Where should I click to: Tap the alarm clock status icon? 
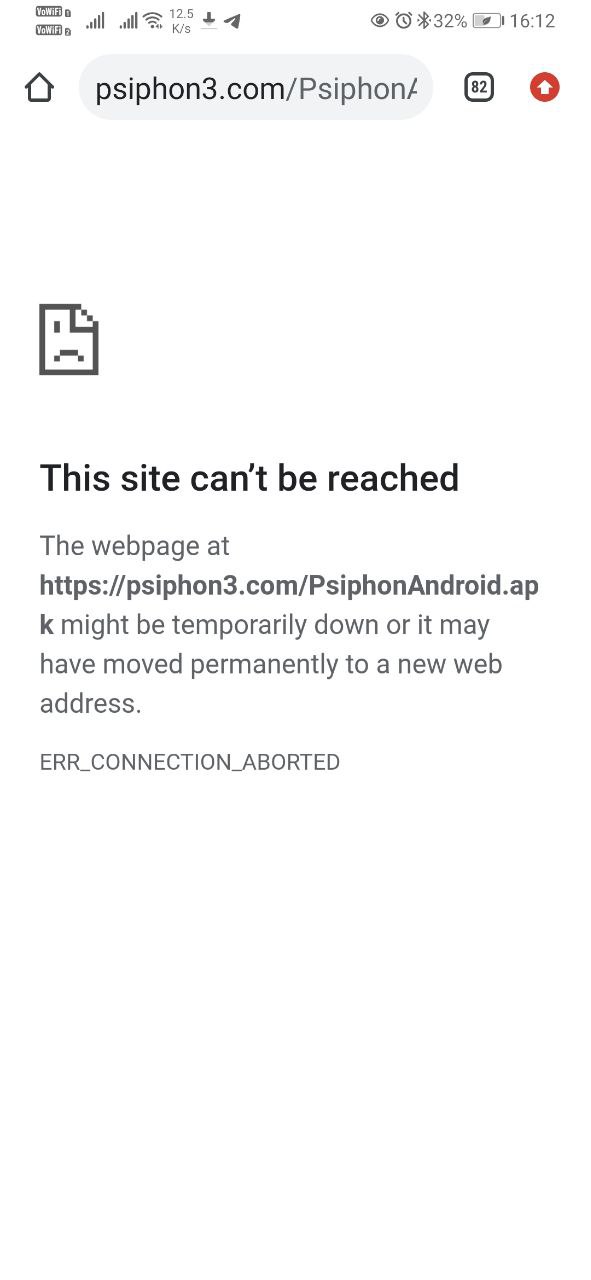click(404, 20)
